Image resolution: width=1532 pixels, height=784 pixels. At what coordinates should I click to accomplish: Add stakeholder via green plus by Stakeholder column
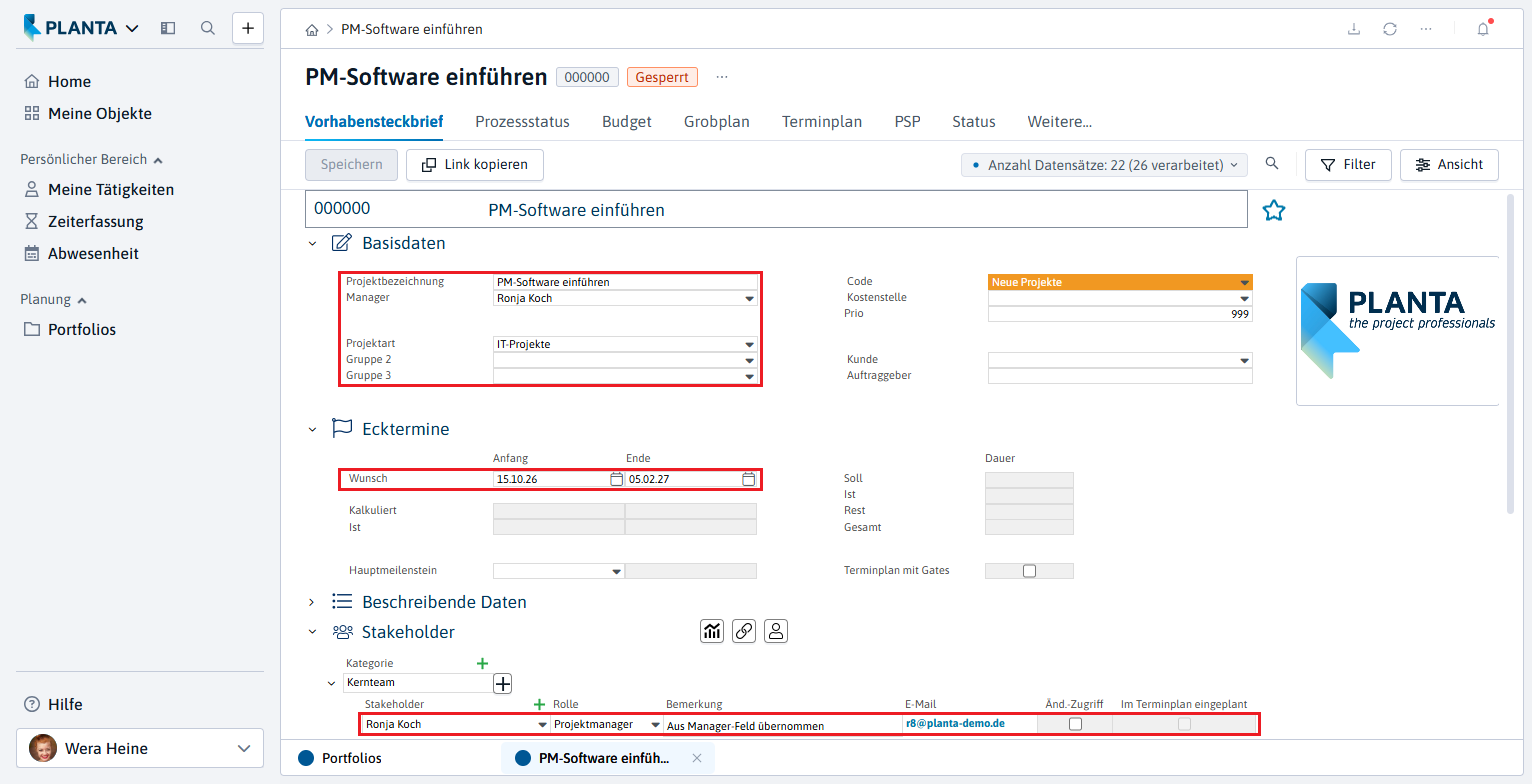(540, 704)
